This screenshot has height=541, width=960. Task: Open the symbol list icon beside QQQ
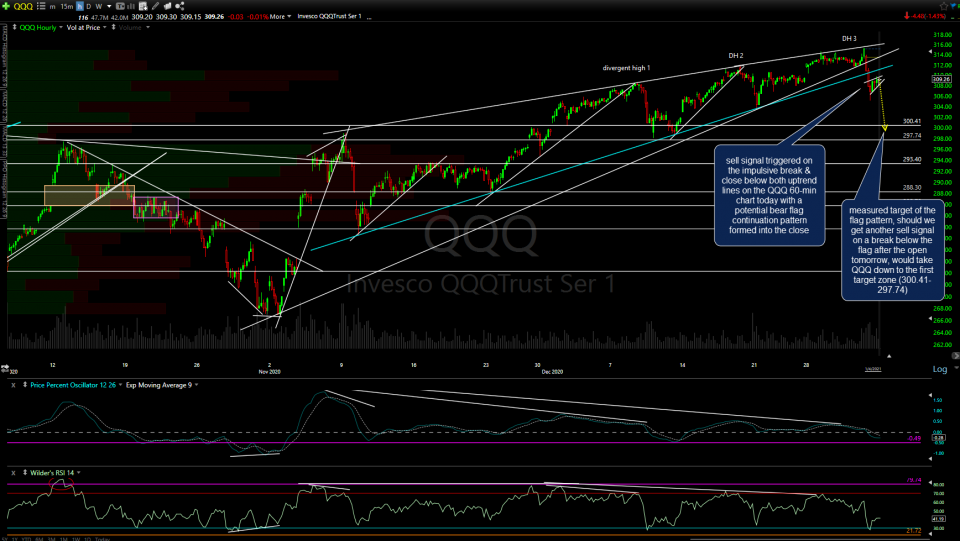coord(41,6)
